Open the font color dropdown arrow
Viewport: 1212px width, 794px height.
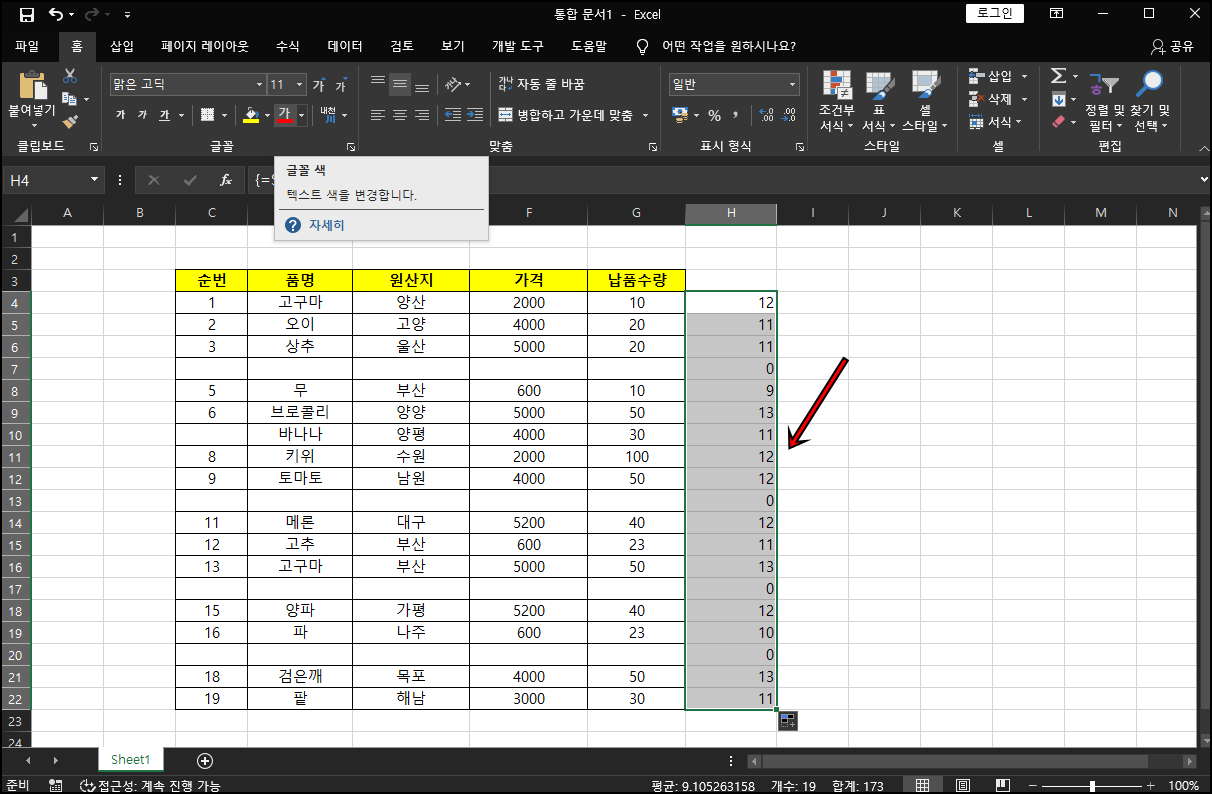[x=301, y=115]
